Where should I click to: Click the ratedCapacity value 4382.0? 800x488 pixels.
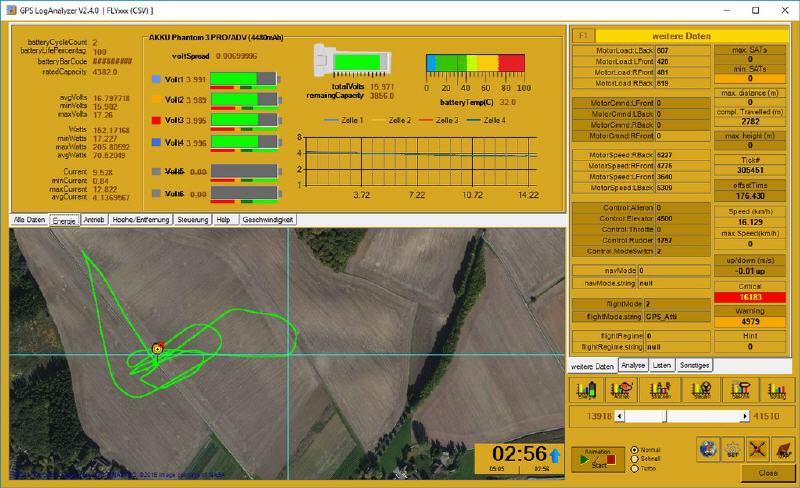click(x=105, y=72)
